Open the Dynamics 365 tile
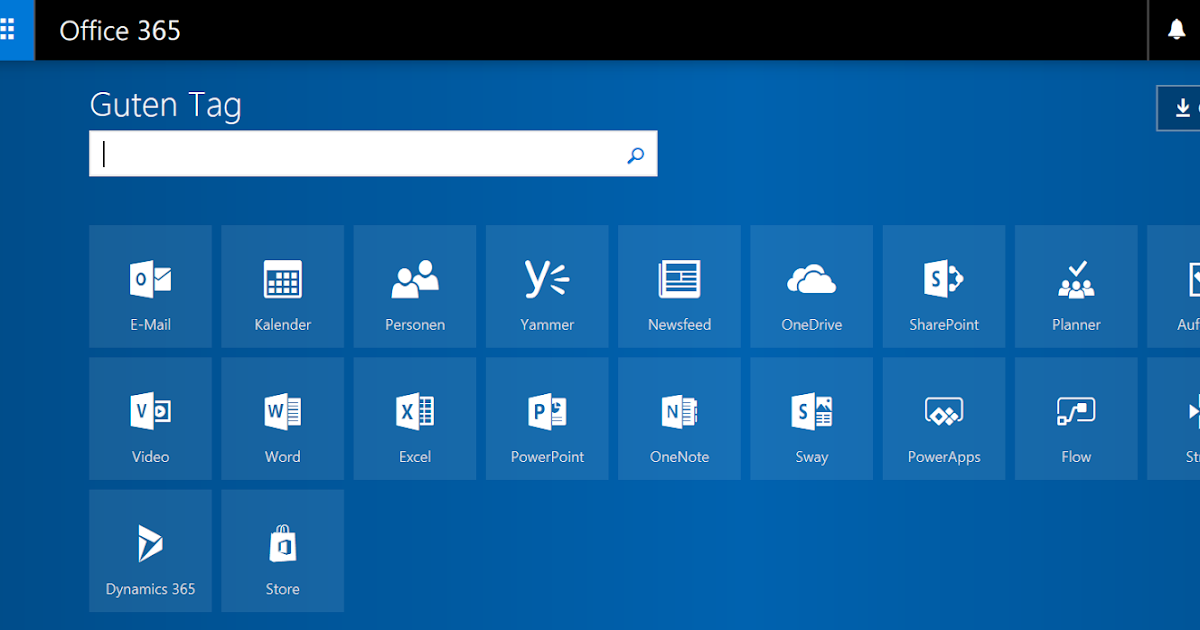The width and height of the screenshot is (1200, 630). coord(151,551)
